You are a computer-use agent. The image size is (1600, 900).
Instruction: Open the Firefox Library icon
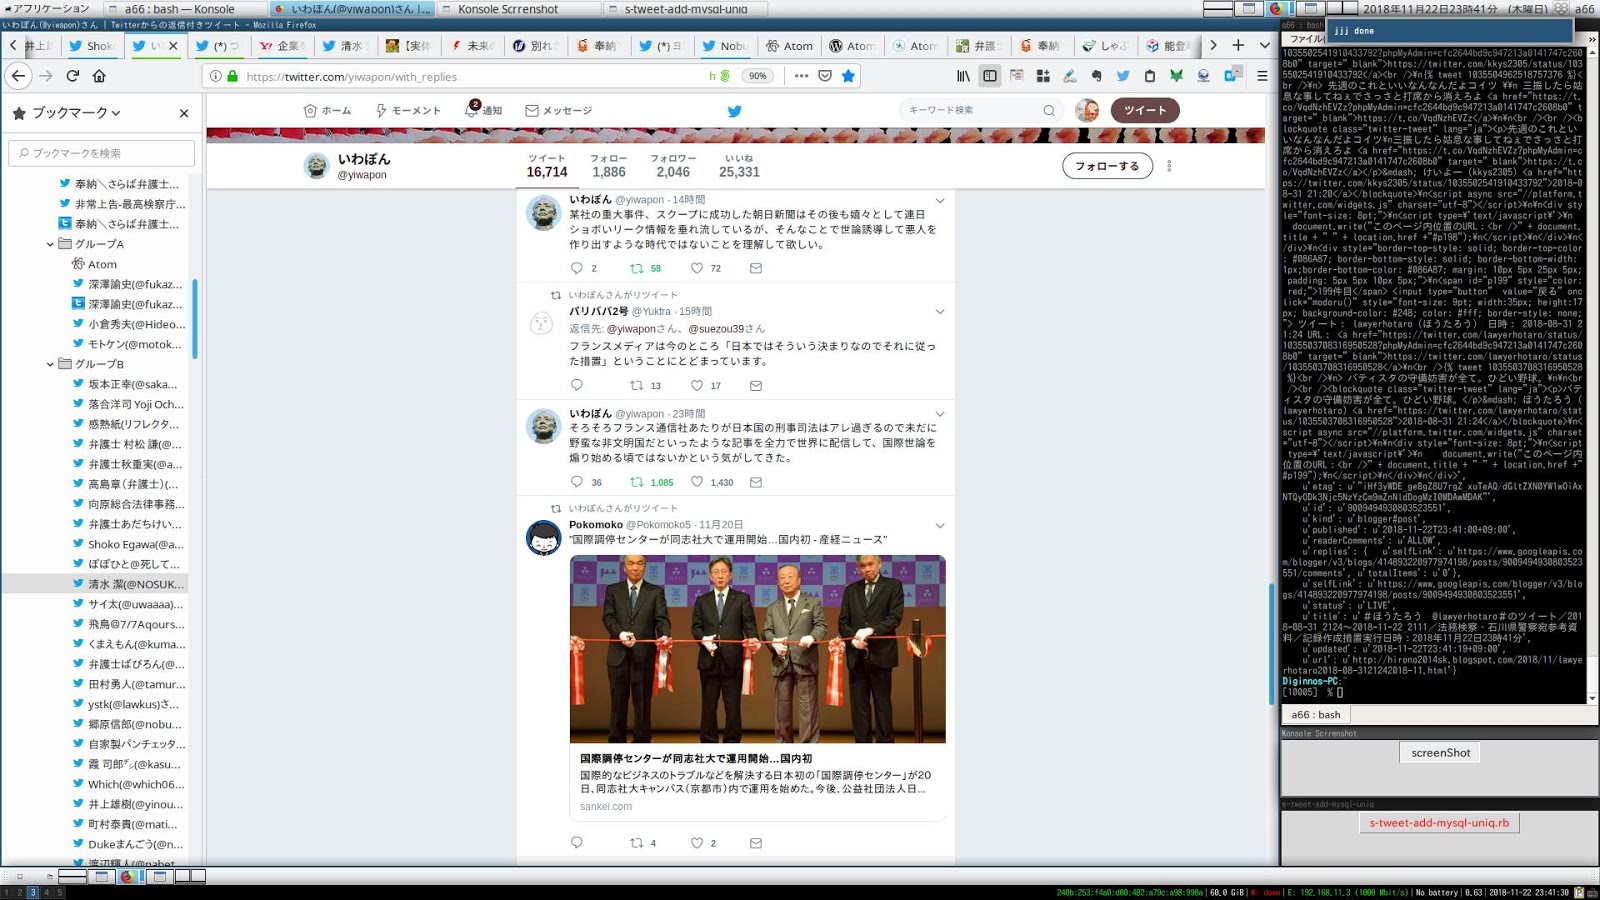tap(963, 76)
